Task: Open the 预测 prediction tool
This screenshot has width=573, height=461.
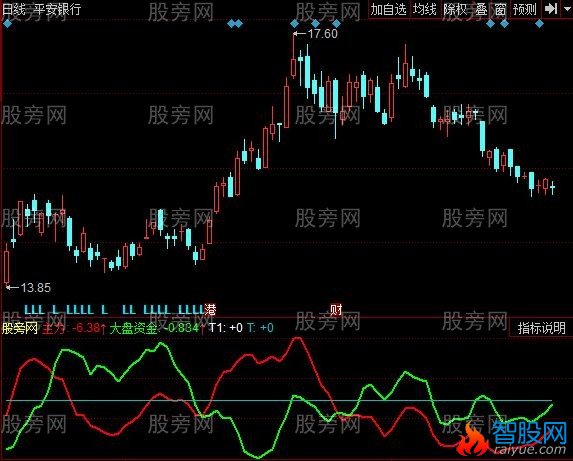Action: 524,9
